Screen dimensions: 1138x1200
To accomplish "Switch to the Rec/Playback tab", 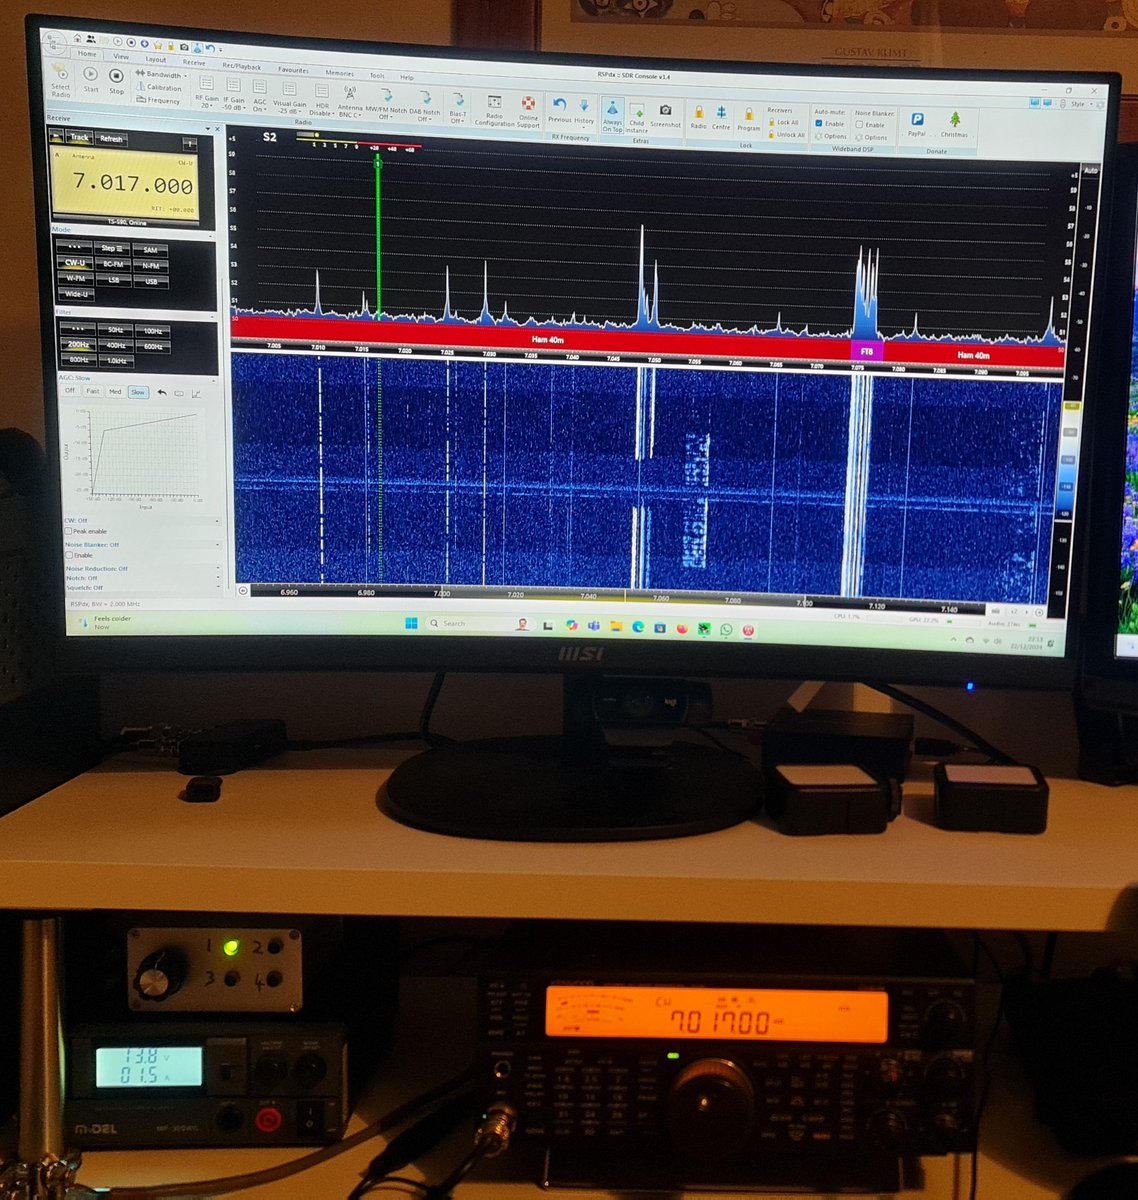I will [x=241, y=65].
